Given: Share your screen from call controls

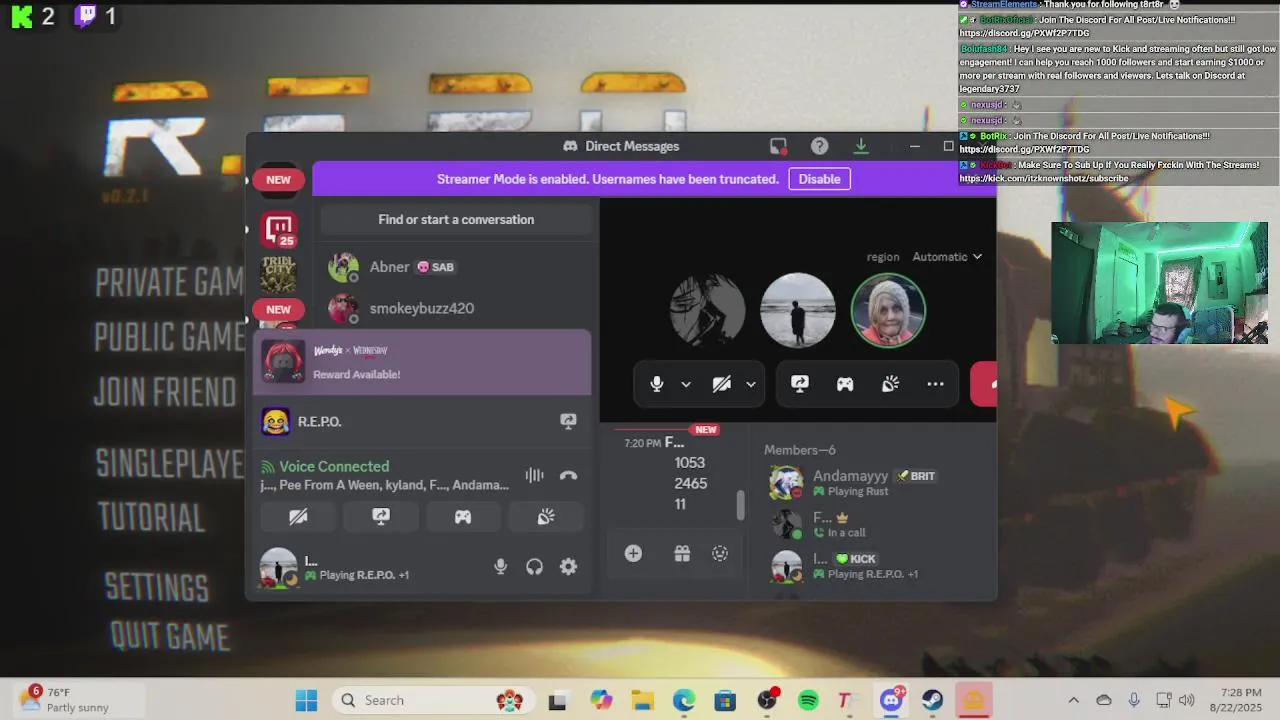Looking at the screenshot, I should tap(800, 384).
